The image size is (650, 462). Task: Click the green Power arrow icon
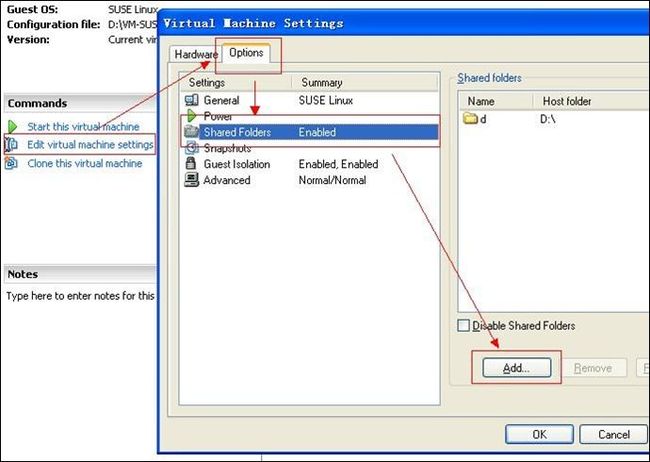[x=192, y=116]
